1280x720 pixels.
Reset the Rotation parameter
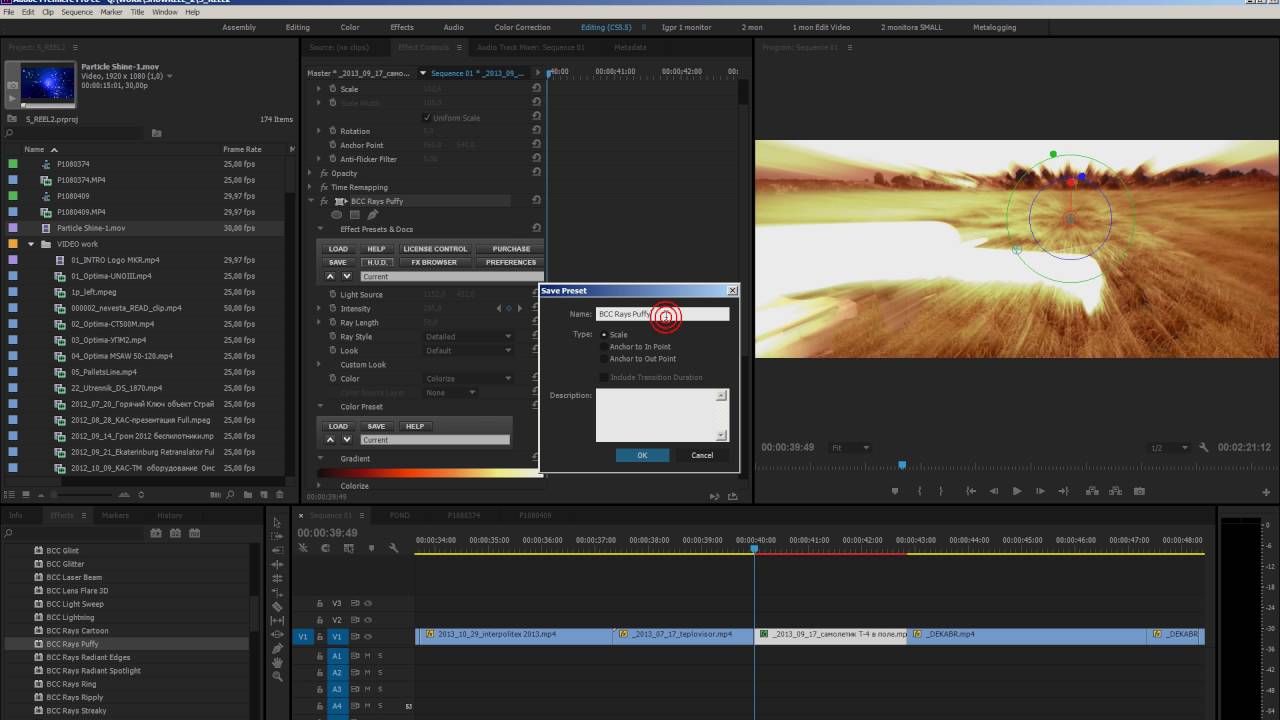coord(536,130)
